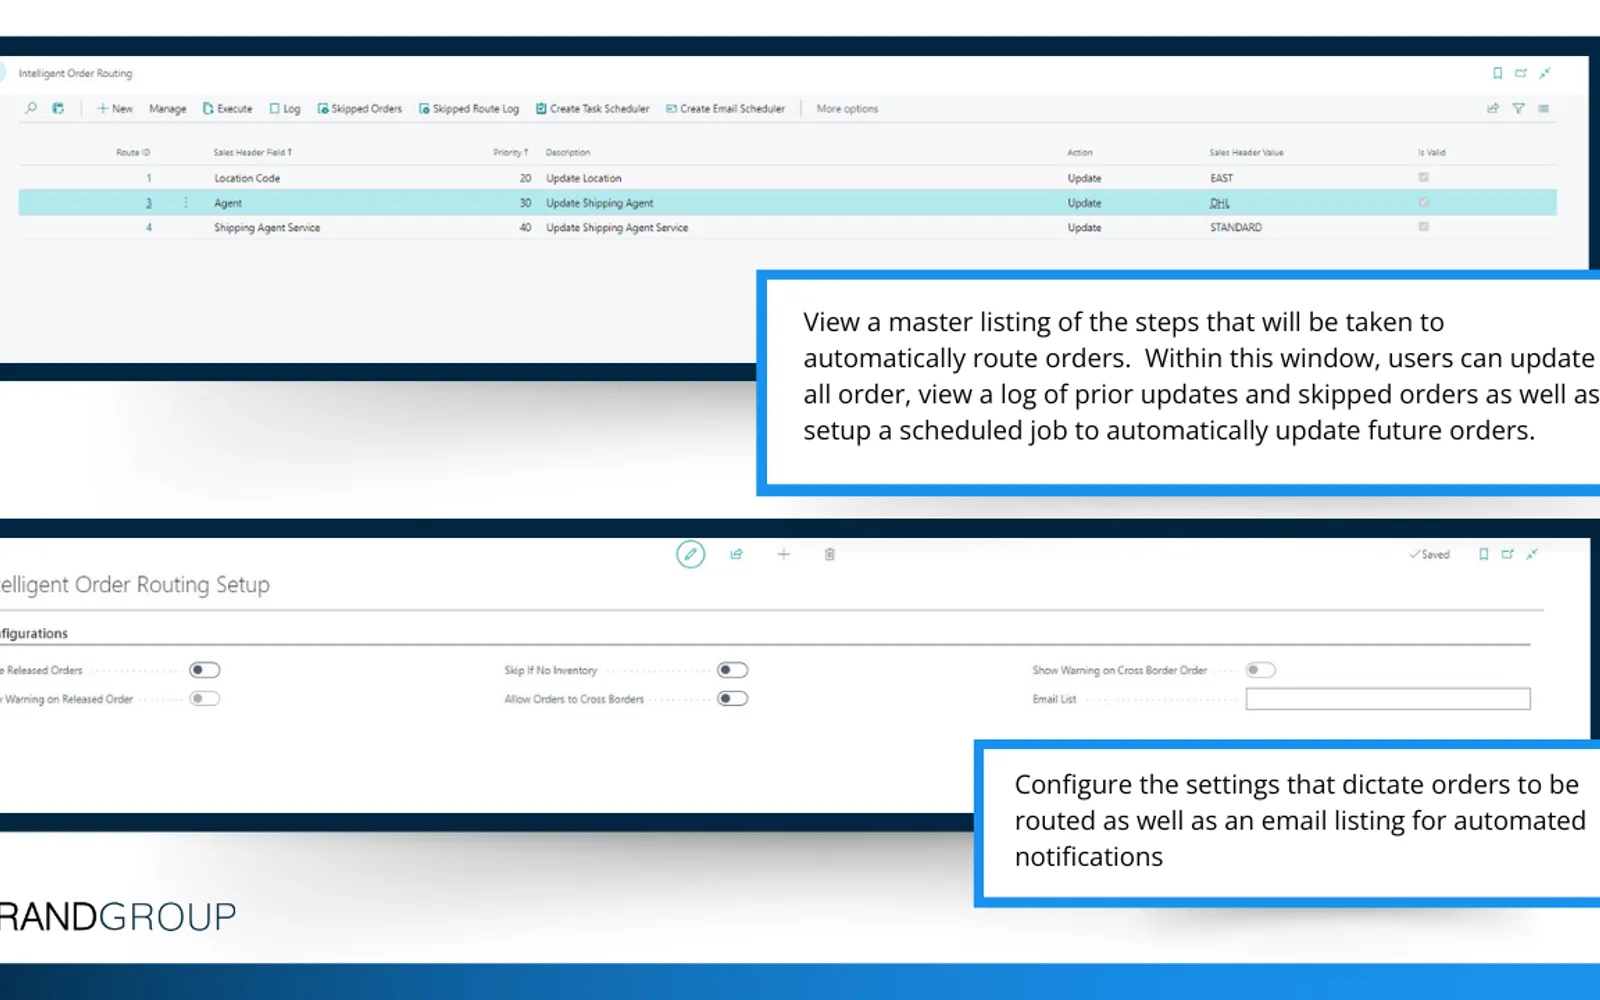Open Intelligent Order Routing in new window
1600x1000 pixels.
click(x=1521, y=73)
